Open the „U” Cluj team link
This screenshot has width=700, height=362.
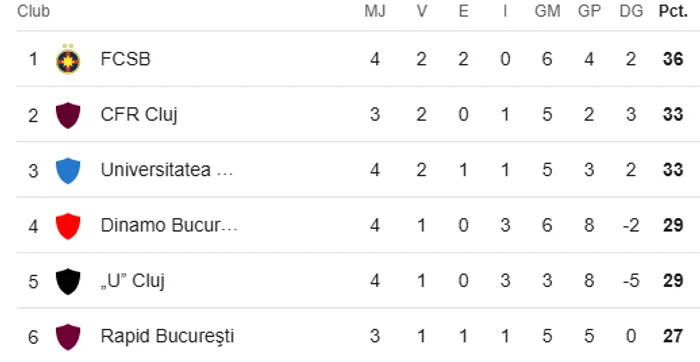pos(133,281)
